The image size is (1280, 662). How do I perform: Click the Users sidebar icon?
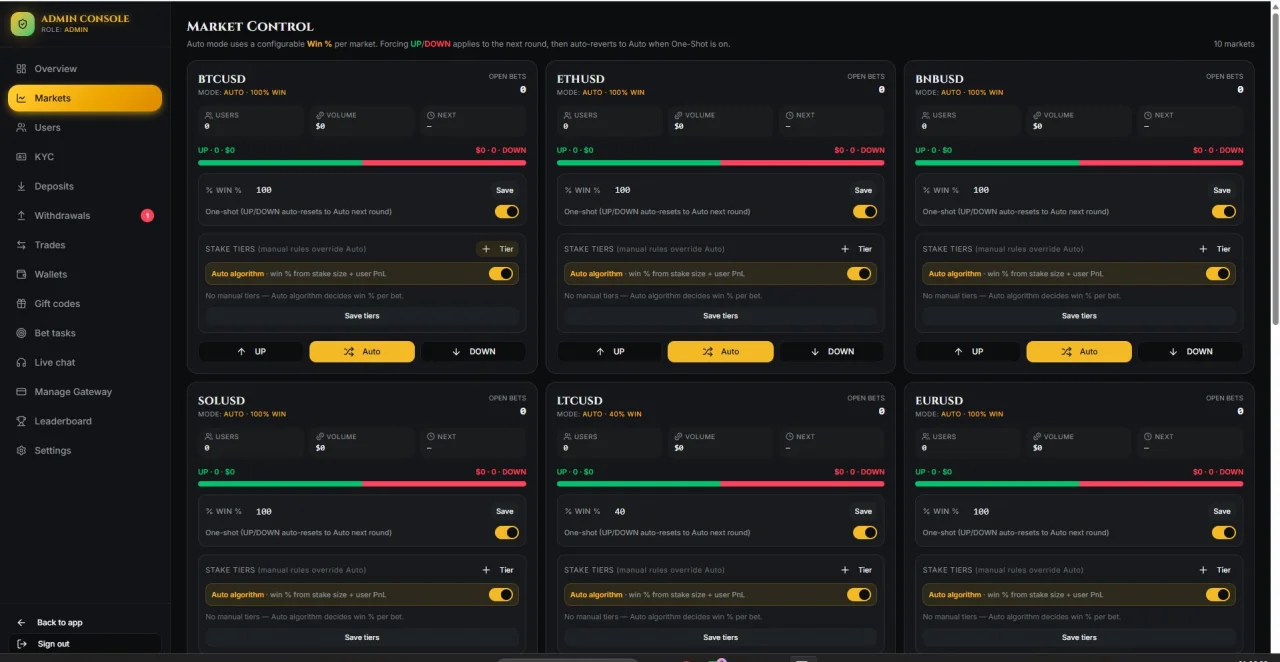21,127
